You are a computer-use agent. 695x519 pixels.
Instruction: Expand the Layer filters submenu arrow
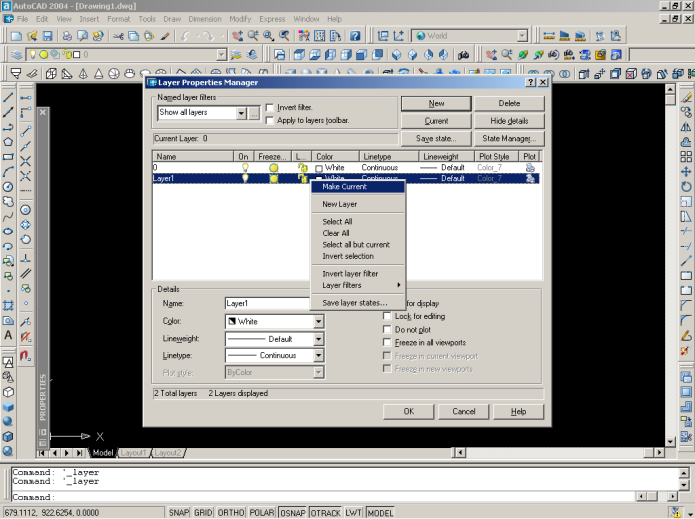coord(399,285)
